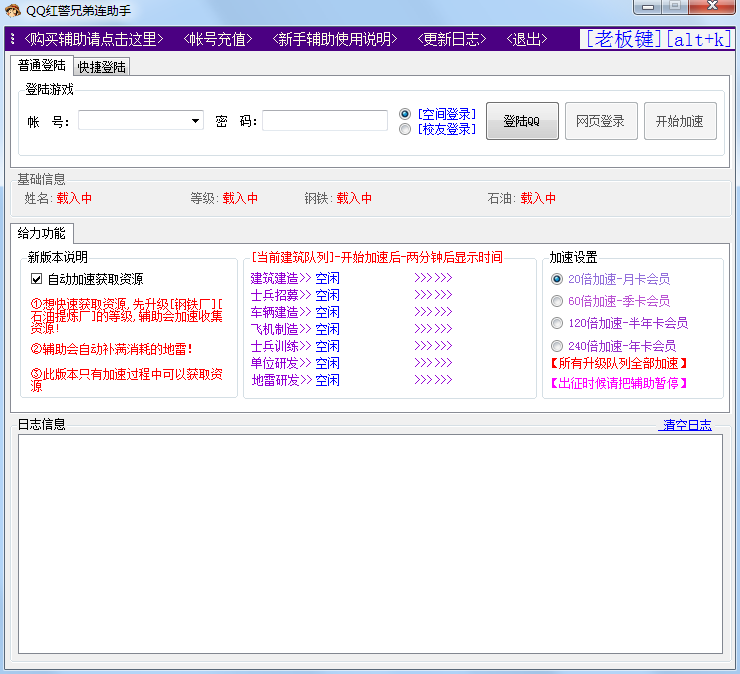740x674 pixels.
Task: Open <新手辅助使用说明> menu item
Action: tap(335, 39)
